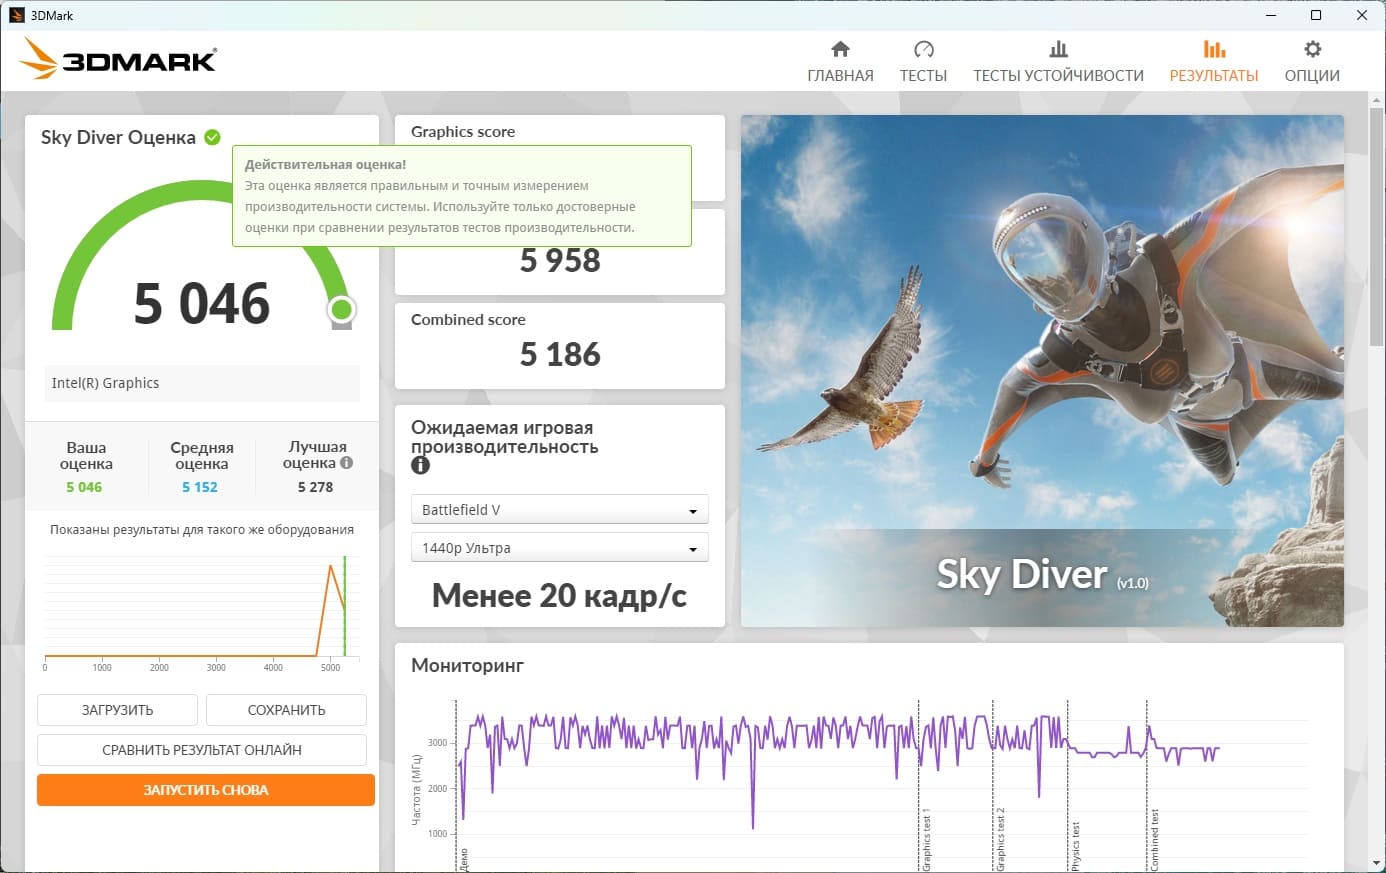
Task: Click Показаны результаты для такого же оборудования
Action: 202,530
